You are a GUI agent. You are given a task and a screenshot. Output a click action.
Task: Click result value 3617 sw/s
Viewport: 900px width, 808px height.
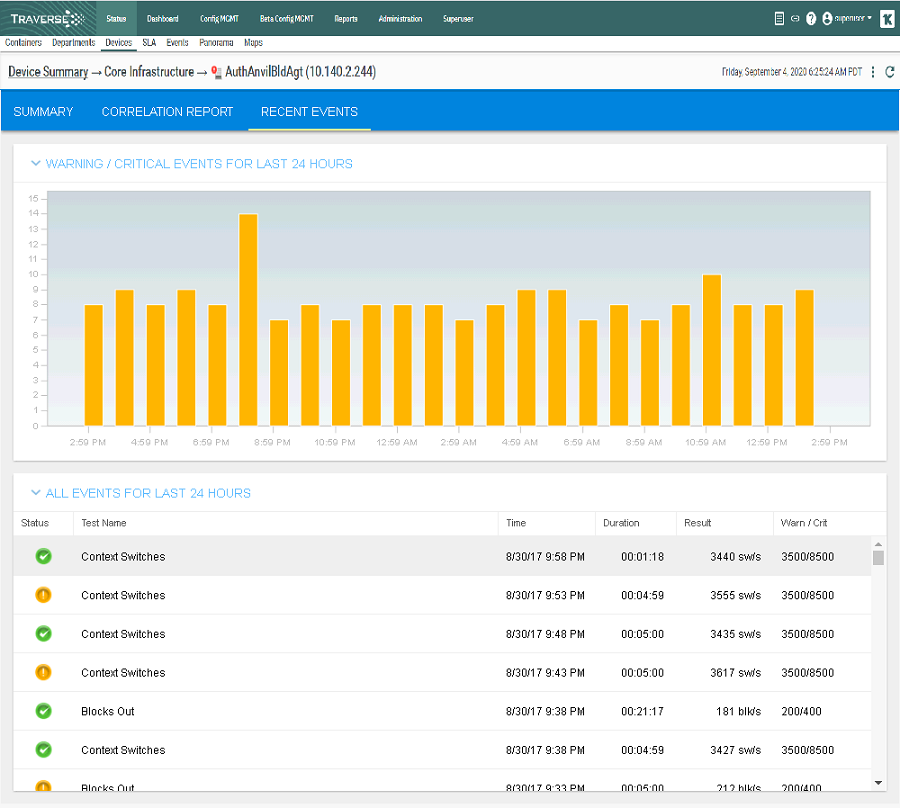point(735,673)
